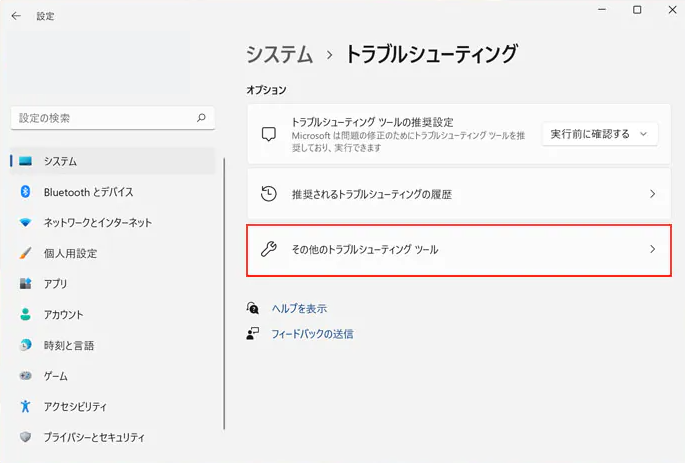685x463 pixels.
Task: Click the apps icon in sidebar
Action: click(26, 284)
